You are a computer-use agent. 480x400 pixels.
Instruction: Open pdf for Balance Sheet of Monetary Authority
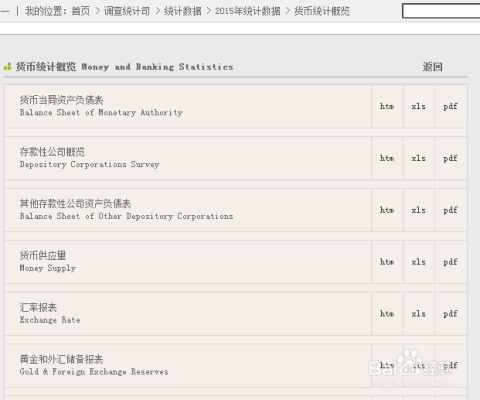450,107
